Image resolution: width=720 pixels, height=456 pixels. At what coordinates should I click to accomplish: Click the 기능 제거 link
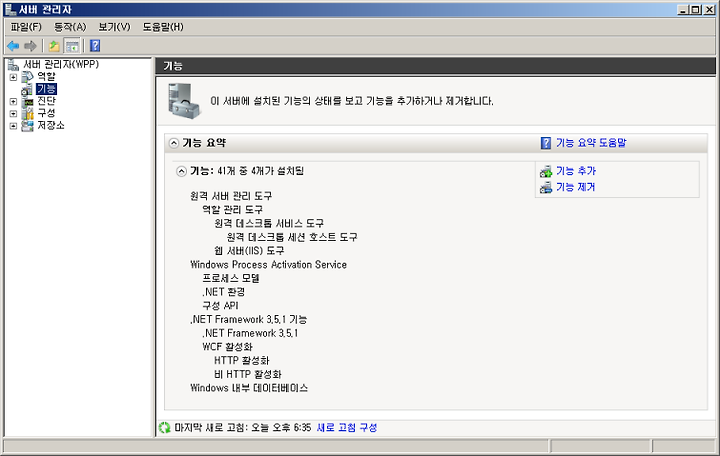(x=575, y=187)
